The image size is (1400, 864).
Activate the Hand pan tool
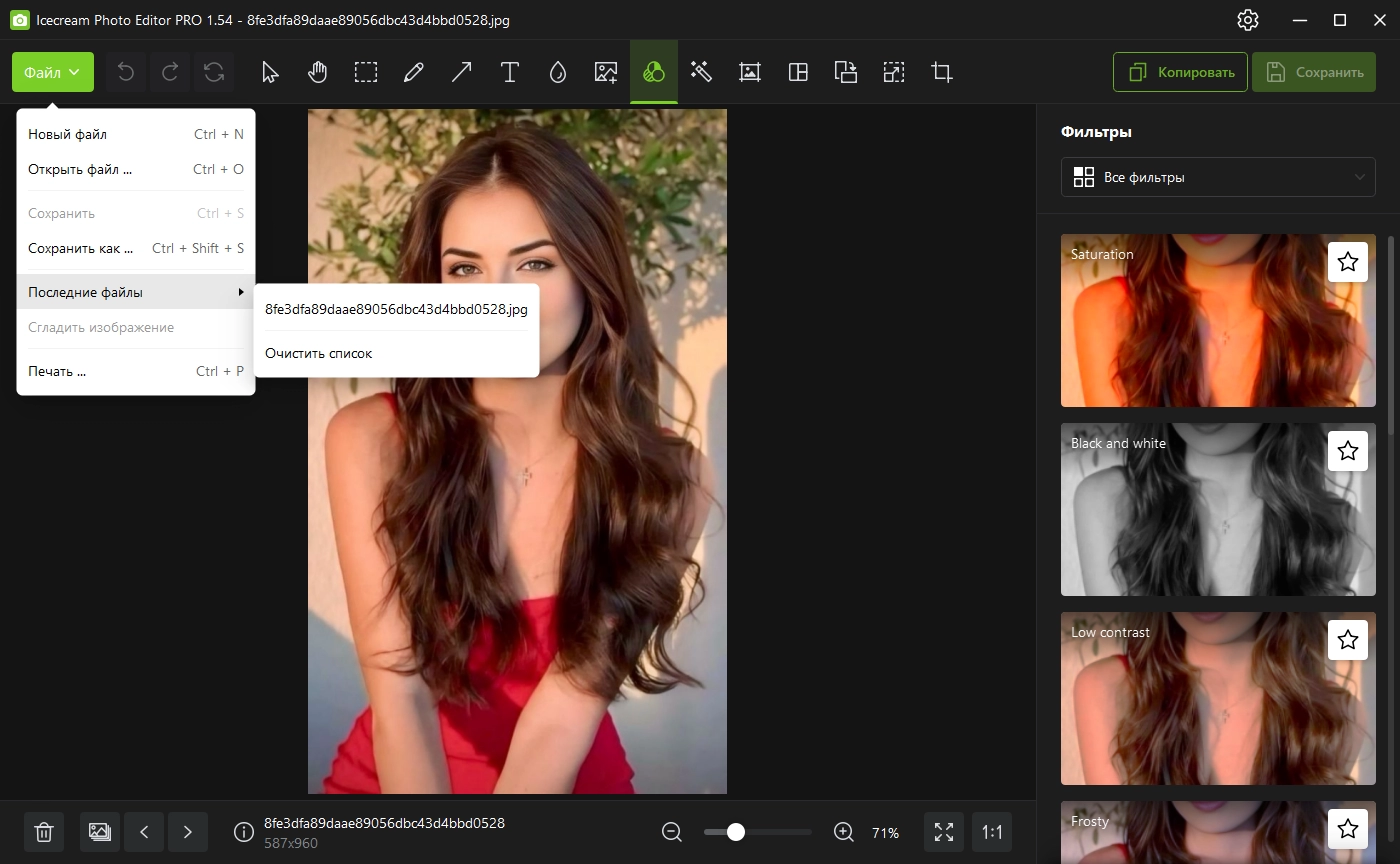(318, 72)
